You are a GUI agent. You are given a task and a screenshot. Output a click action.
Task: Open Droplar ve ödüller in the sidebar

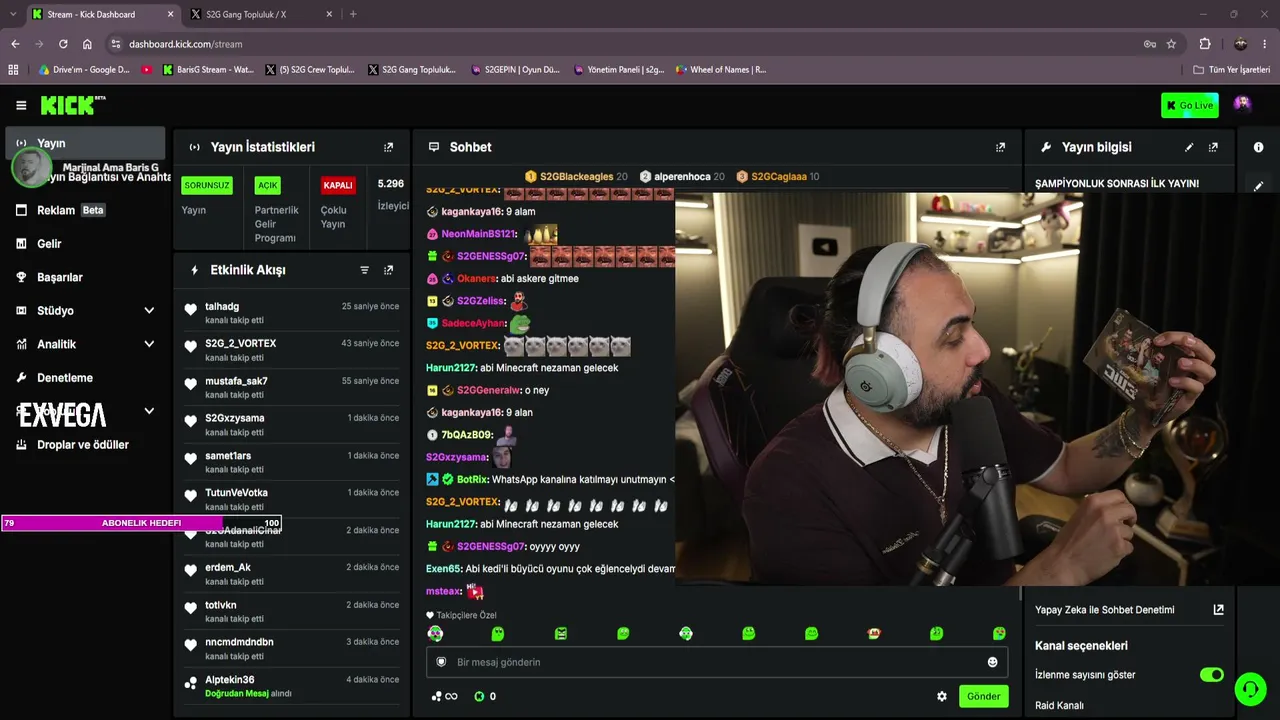pyautogui.click(x=86, y=445)
